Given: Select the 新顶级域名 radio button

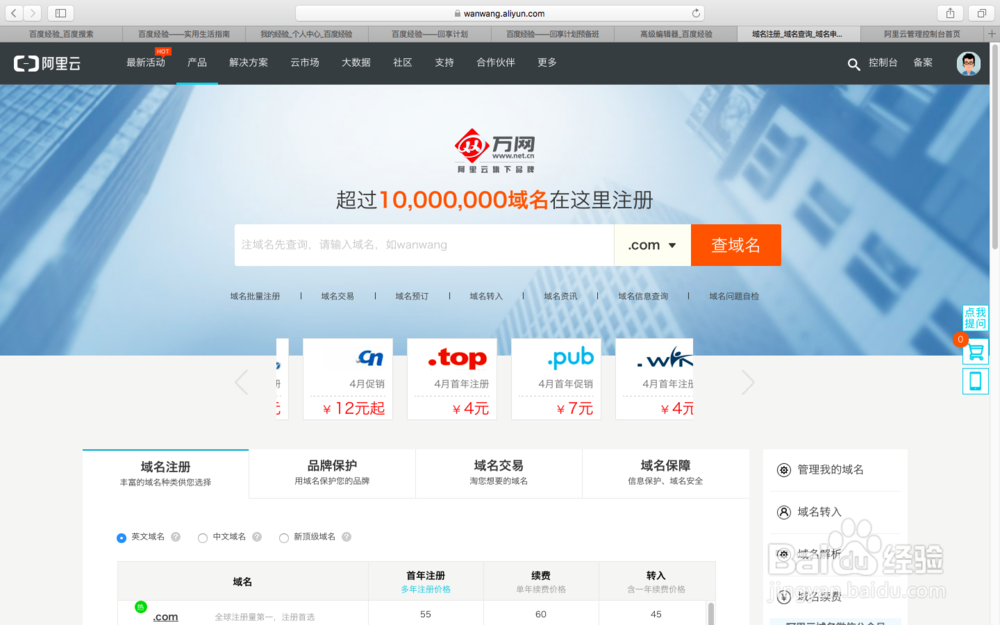Looking at the screenshot, I should (x=284, y=538).
